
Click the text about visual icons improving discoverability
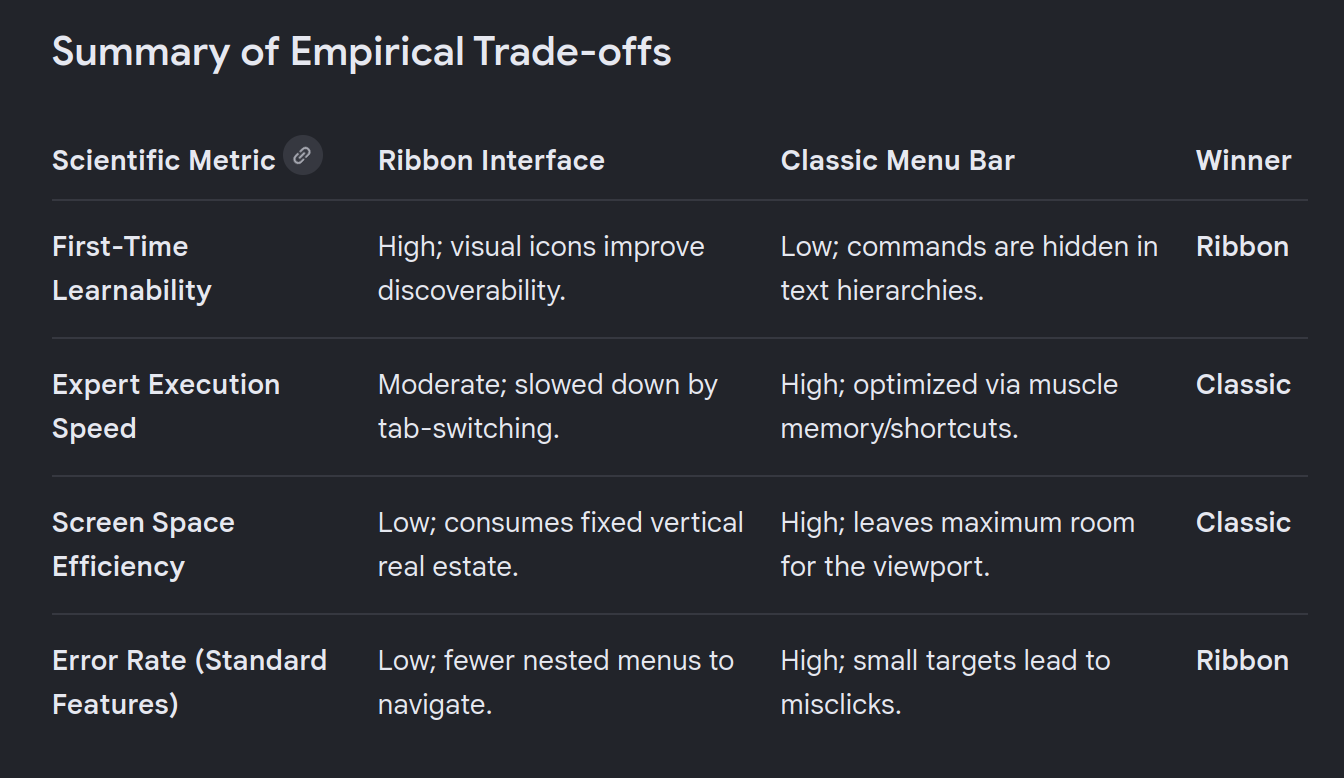[541, 268]
